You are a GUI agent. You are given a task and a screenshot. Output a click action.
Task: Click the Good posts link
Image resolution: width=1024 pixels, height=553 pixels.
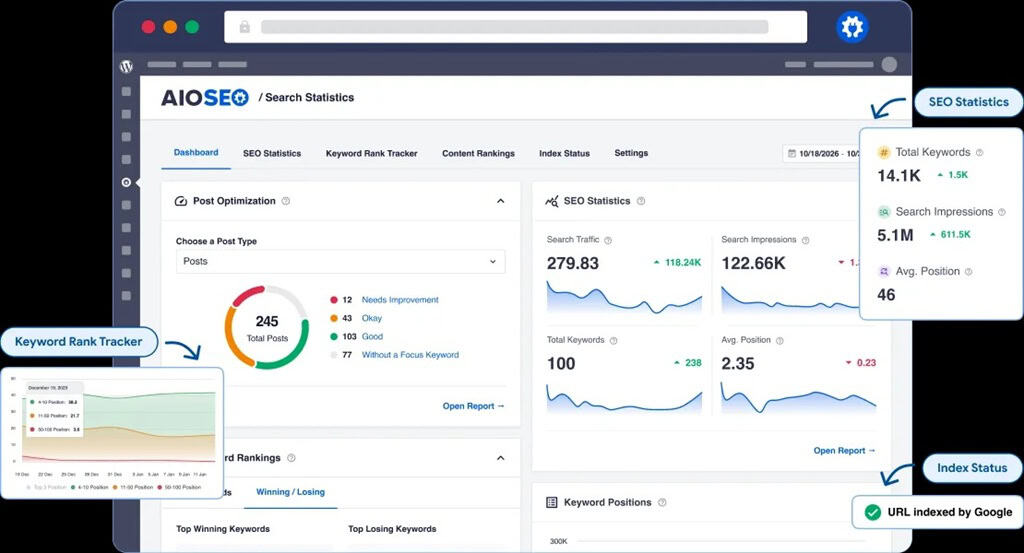372,336
